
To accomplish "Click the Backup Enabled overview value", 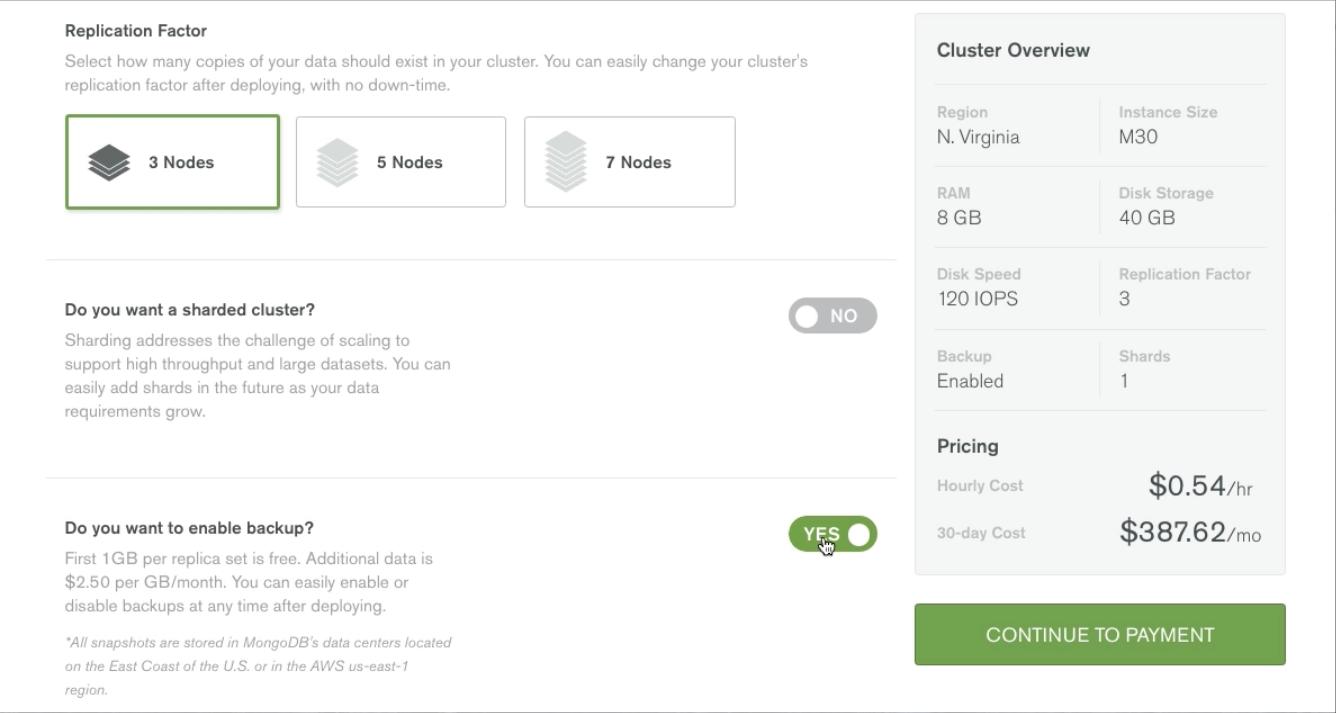I will (x=970, y=381).
